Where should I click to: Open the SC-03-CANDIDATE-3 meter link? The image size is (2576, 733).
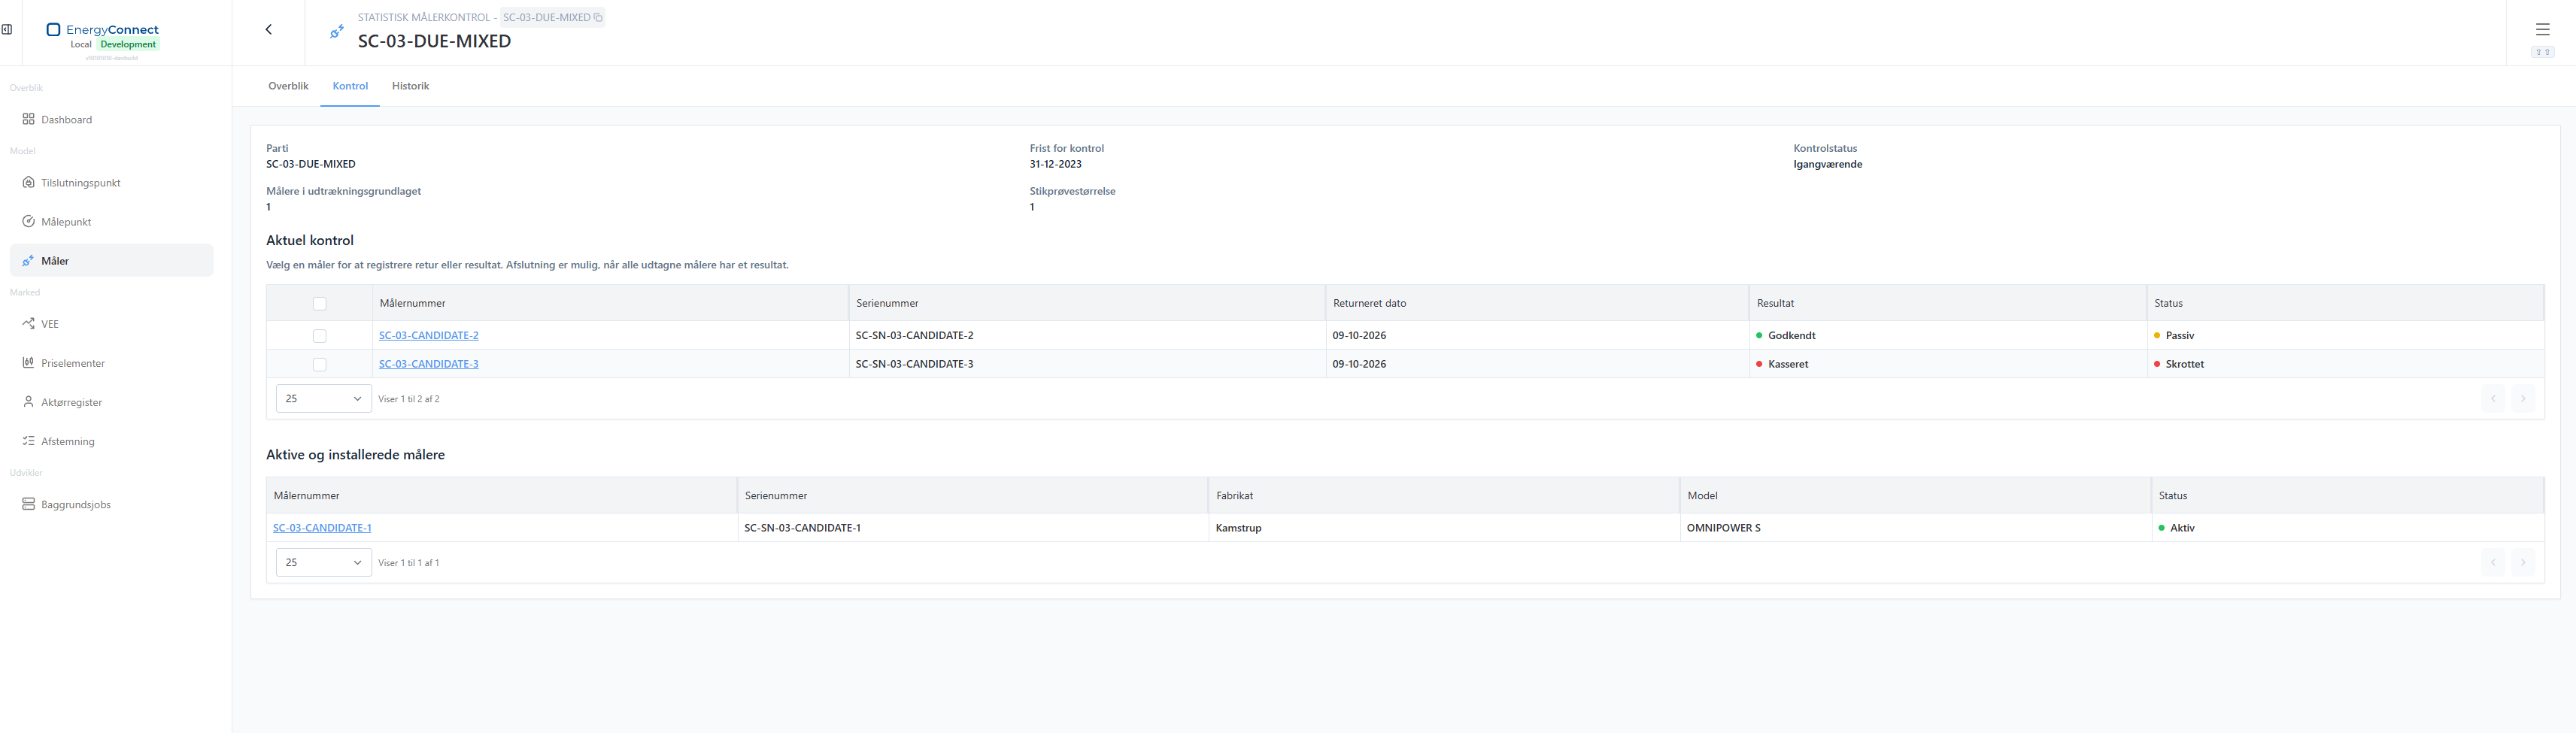click(x=428, y=364)
